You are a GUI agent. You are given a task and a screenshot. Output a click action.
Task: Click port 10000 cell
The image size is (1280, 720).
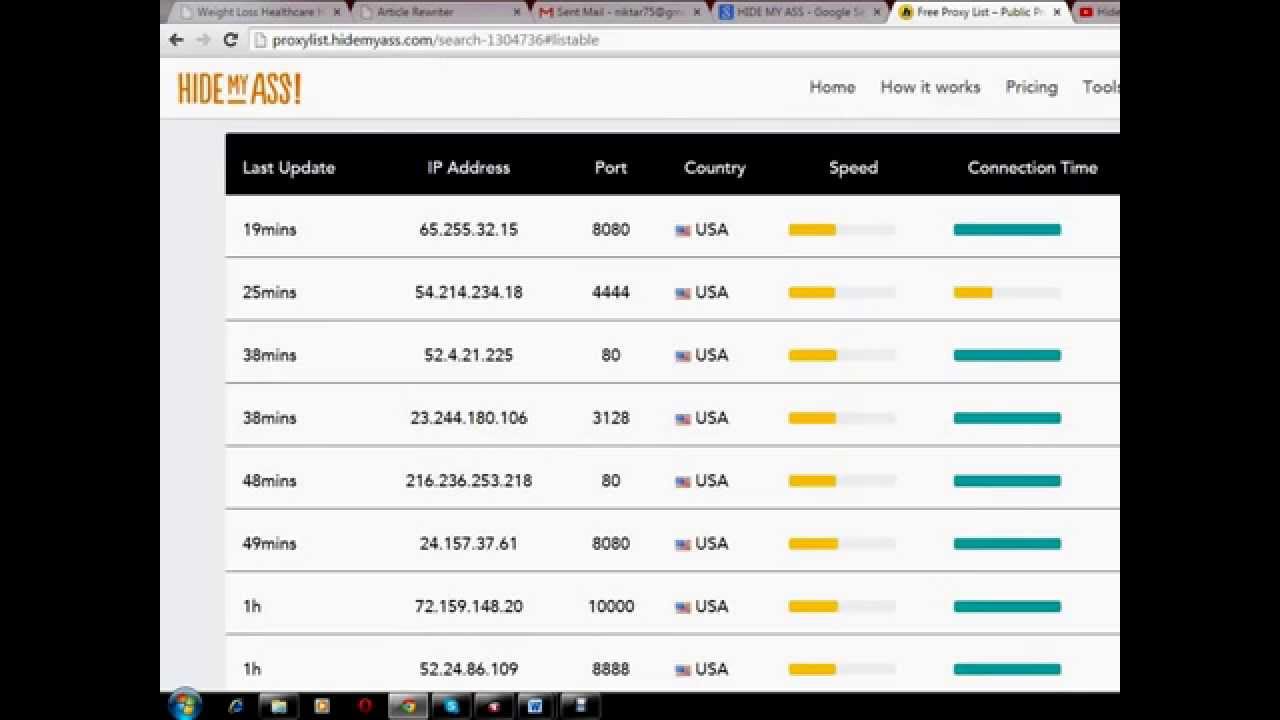click(611, 606)
